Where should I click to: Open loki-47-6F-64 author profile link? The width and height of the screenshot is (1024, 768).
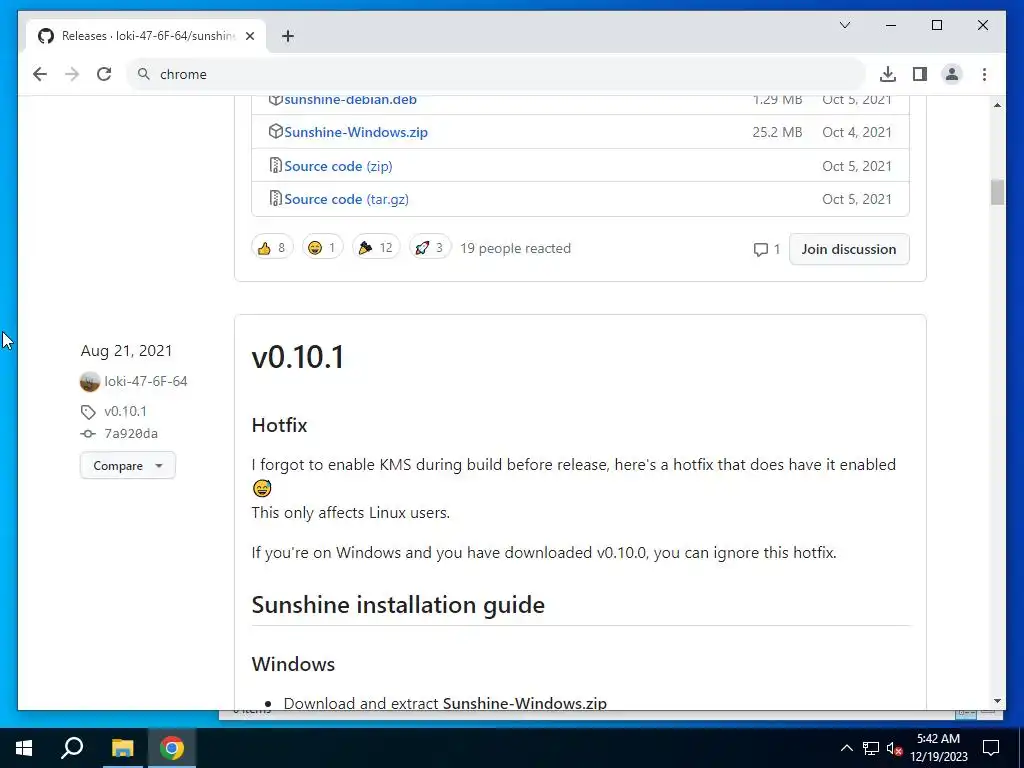146,381
